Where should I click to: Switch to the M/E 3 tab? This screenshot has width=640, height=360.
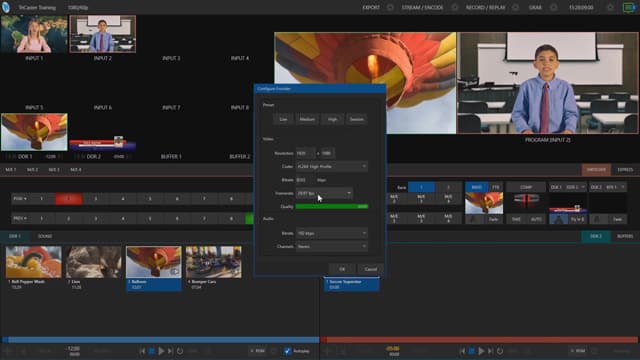pyautogui.click(x=54, y=170)
